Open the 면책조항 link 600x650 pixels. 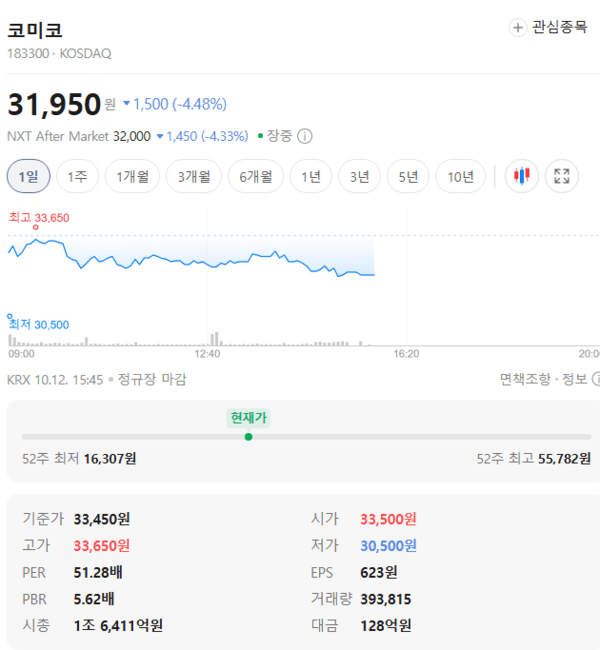[x=525, y=379]
